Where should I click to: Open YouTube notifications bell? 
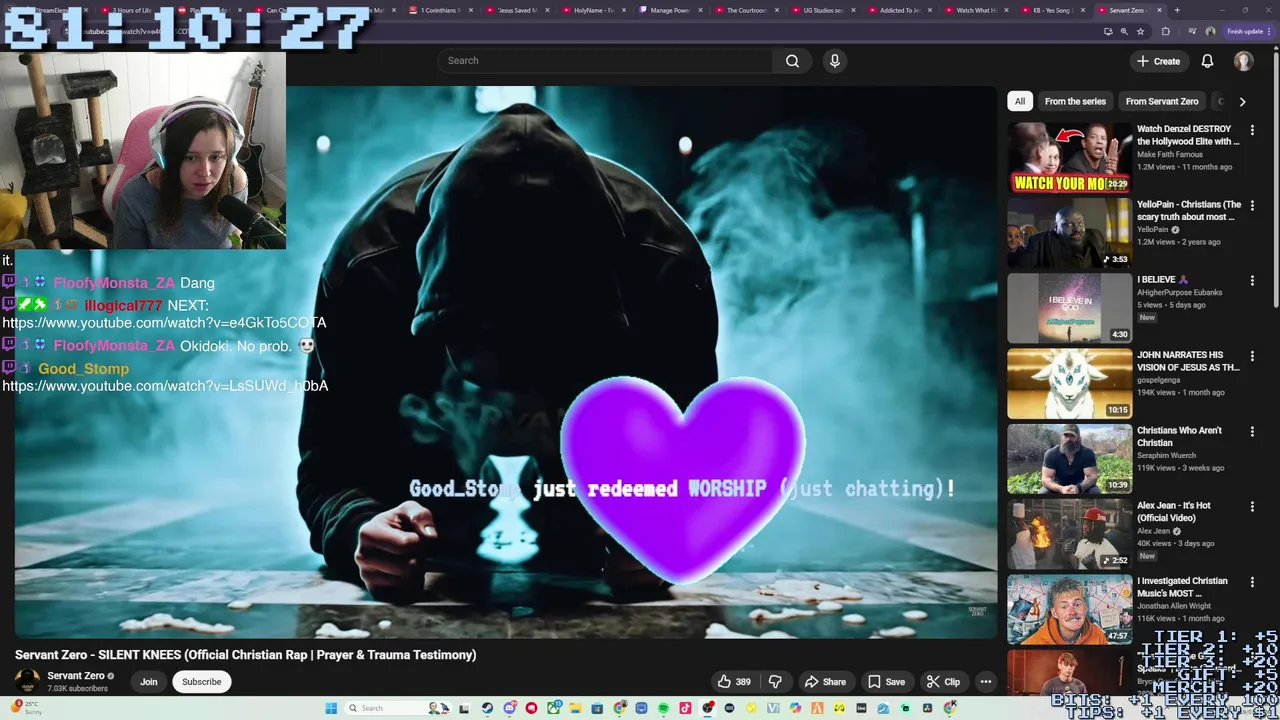coord(1207,61)
